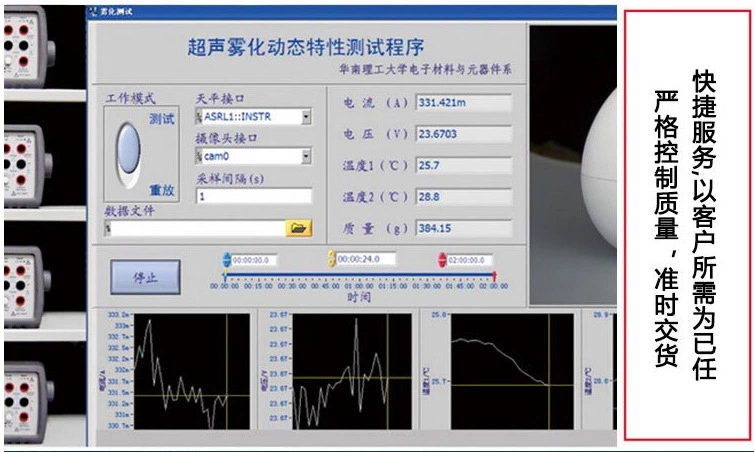
Task: Click the yellow current-time marker icon
Action: pyautogui.click(x=331, y=259)
